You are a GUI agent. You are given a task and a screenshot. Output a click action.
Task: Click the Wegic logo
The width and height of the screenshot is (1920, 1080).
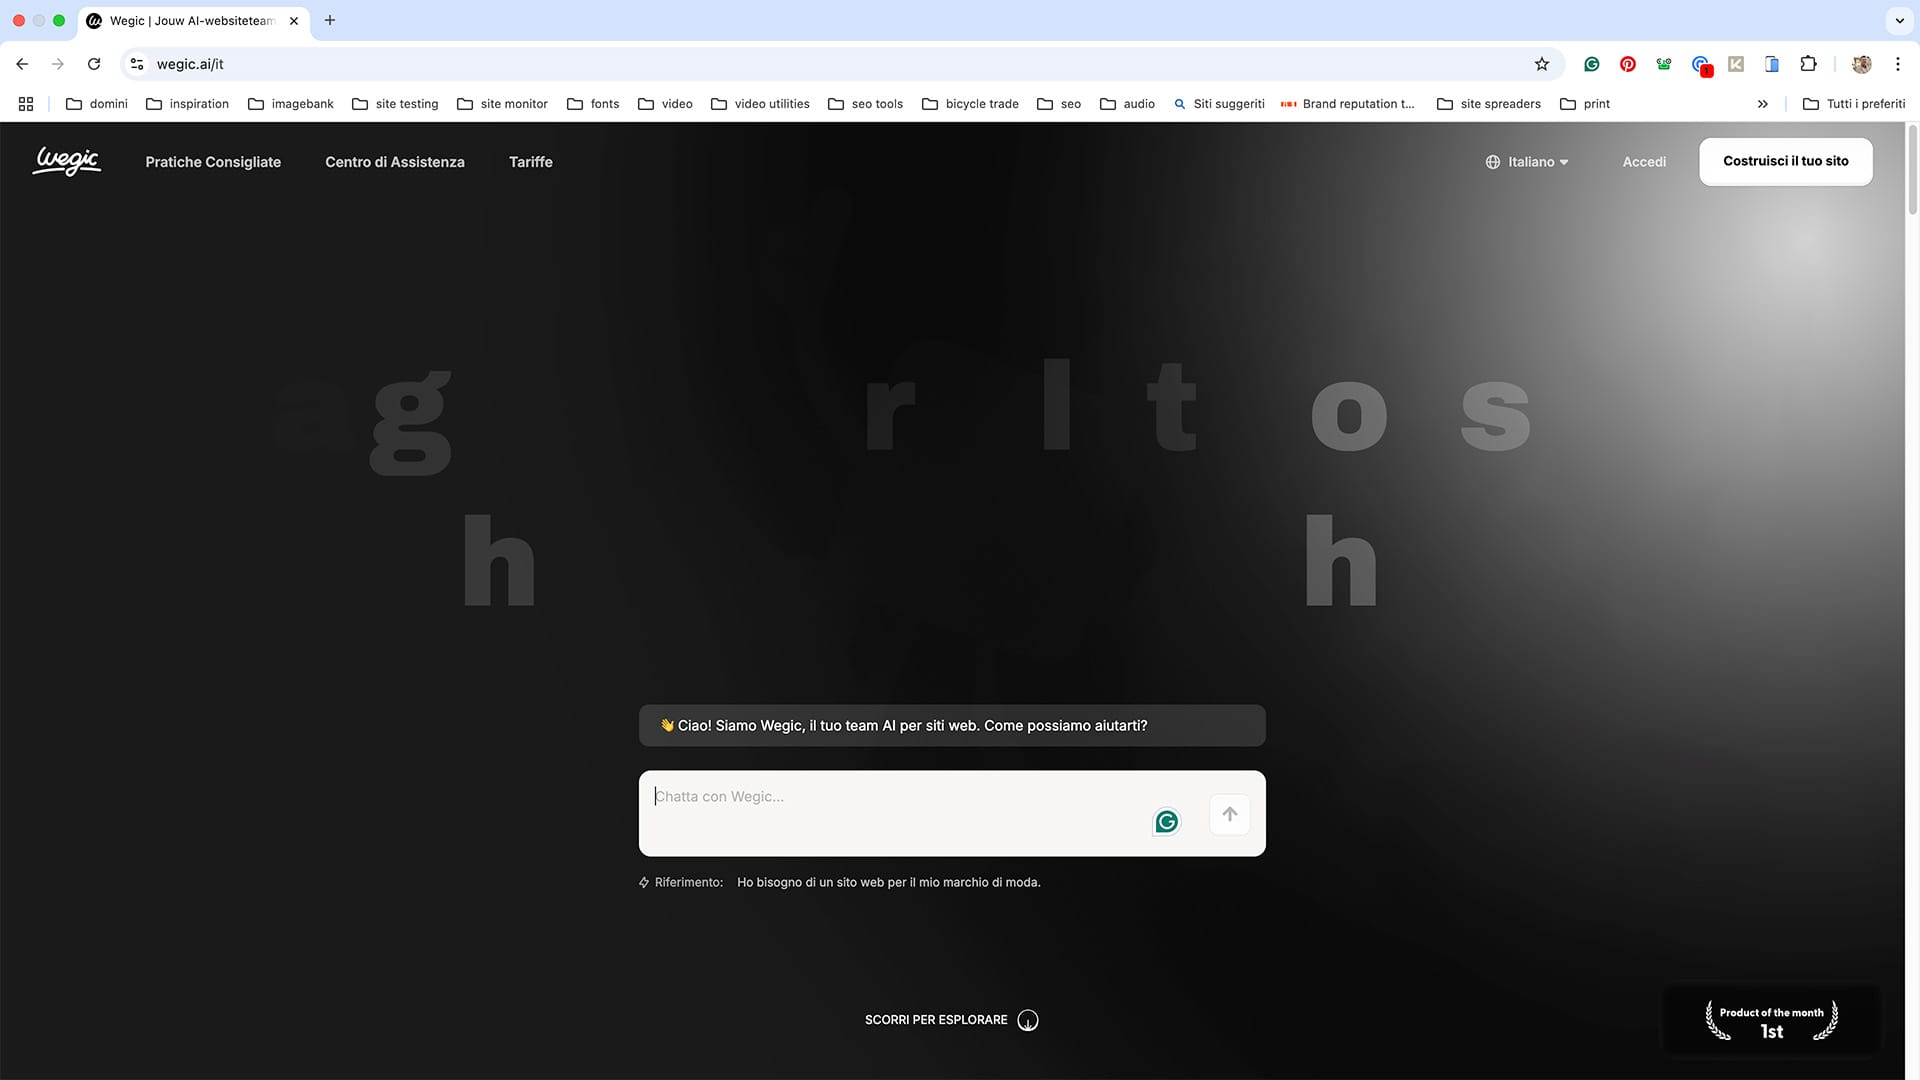67,161
